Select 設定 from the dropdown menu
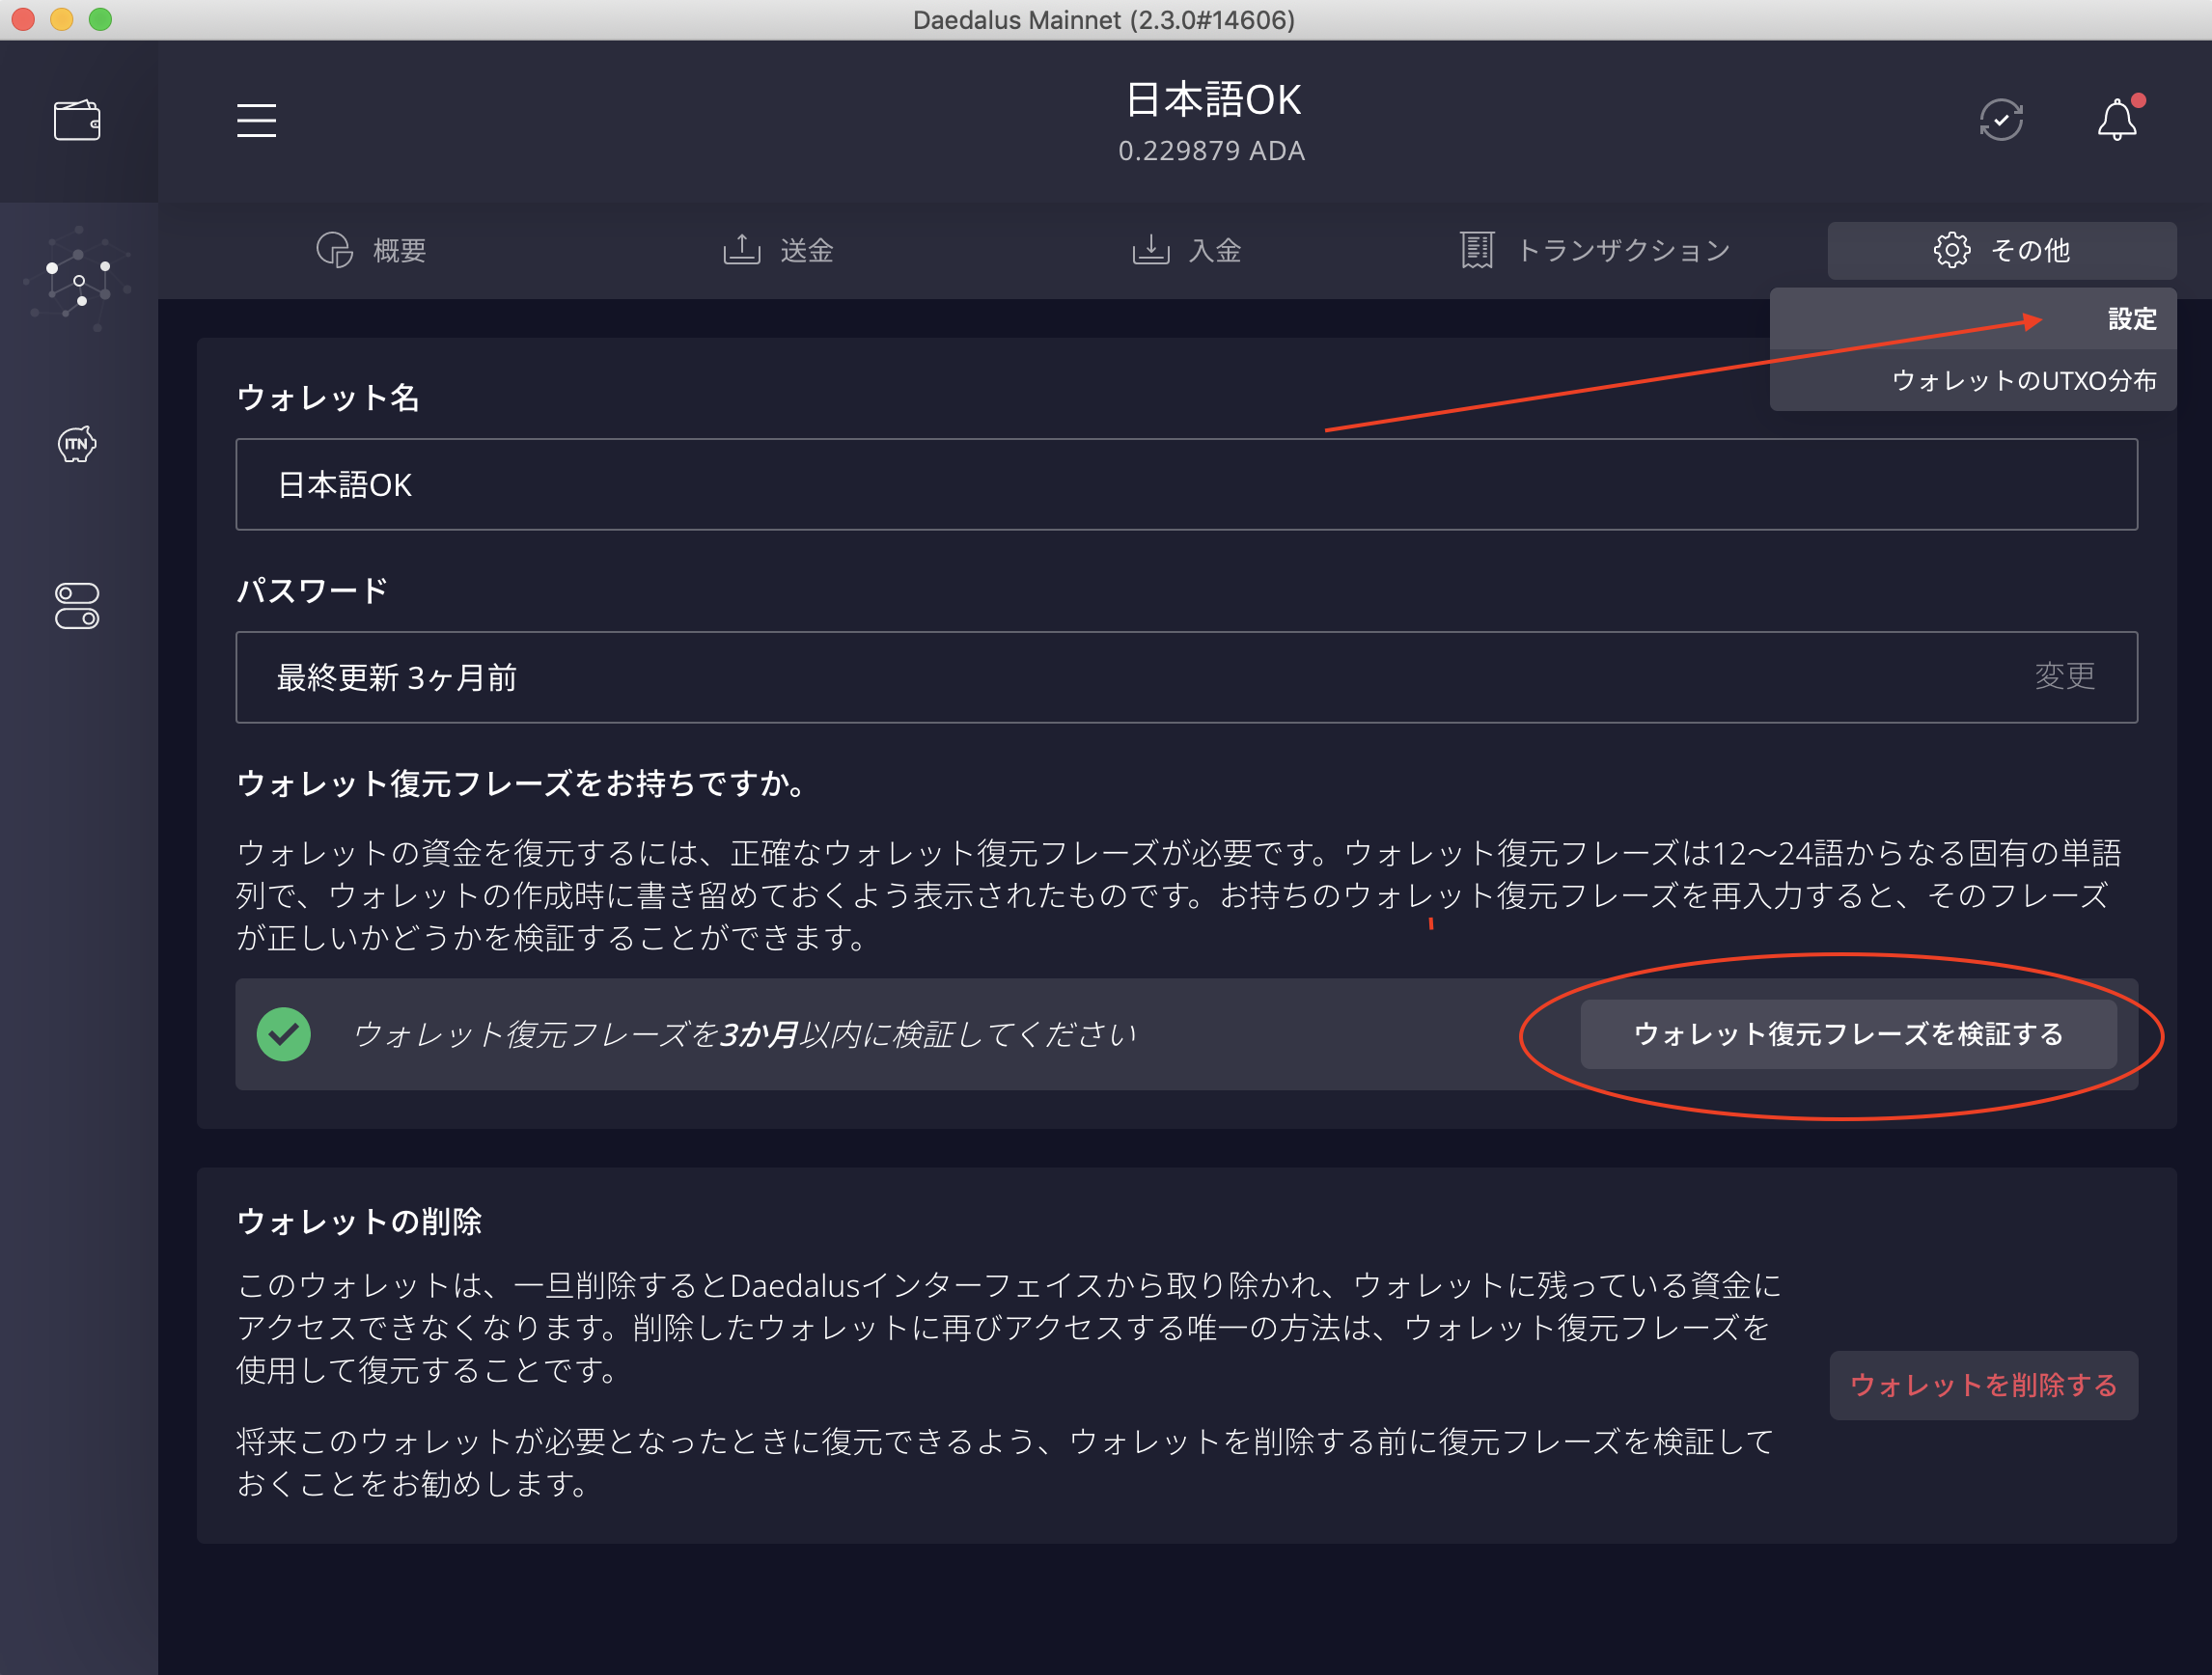2212x1675 pixels. [x=2131, y=319]
